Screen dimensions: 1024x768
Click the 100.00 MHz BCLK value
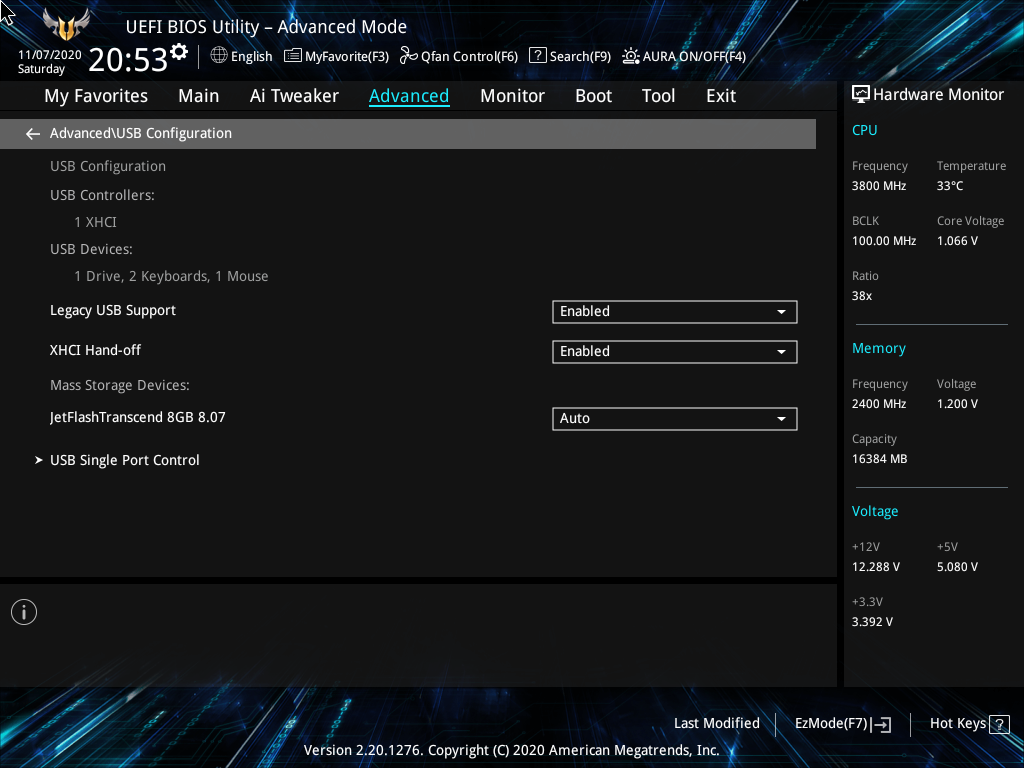pyautogui.click(x=884, y=241)
